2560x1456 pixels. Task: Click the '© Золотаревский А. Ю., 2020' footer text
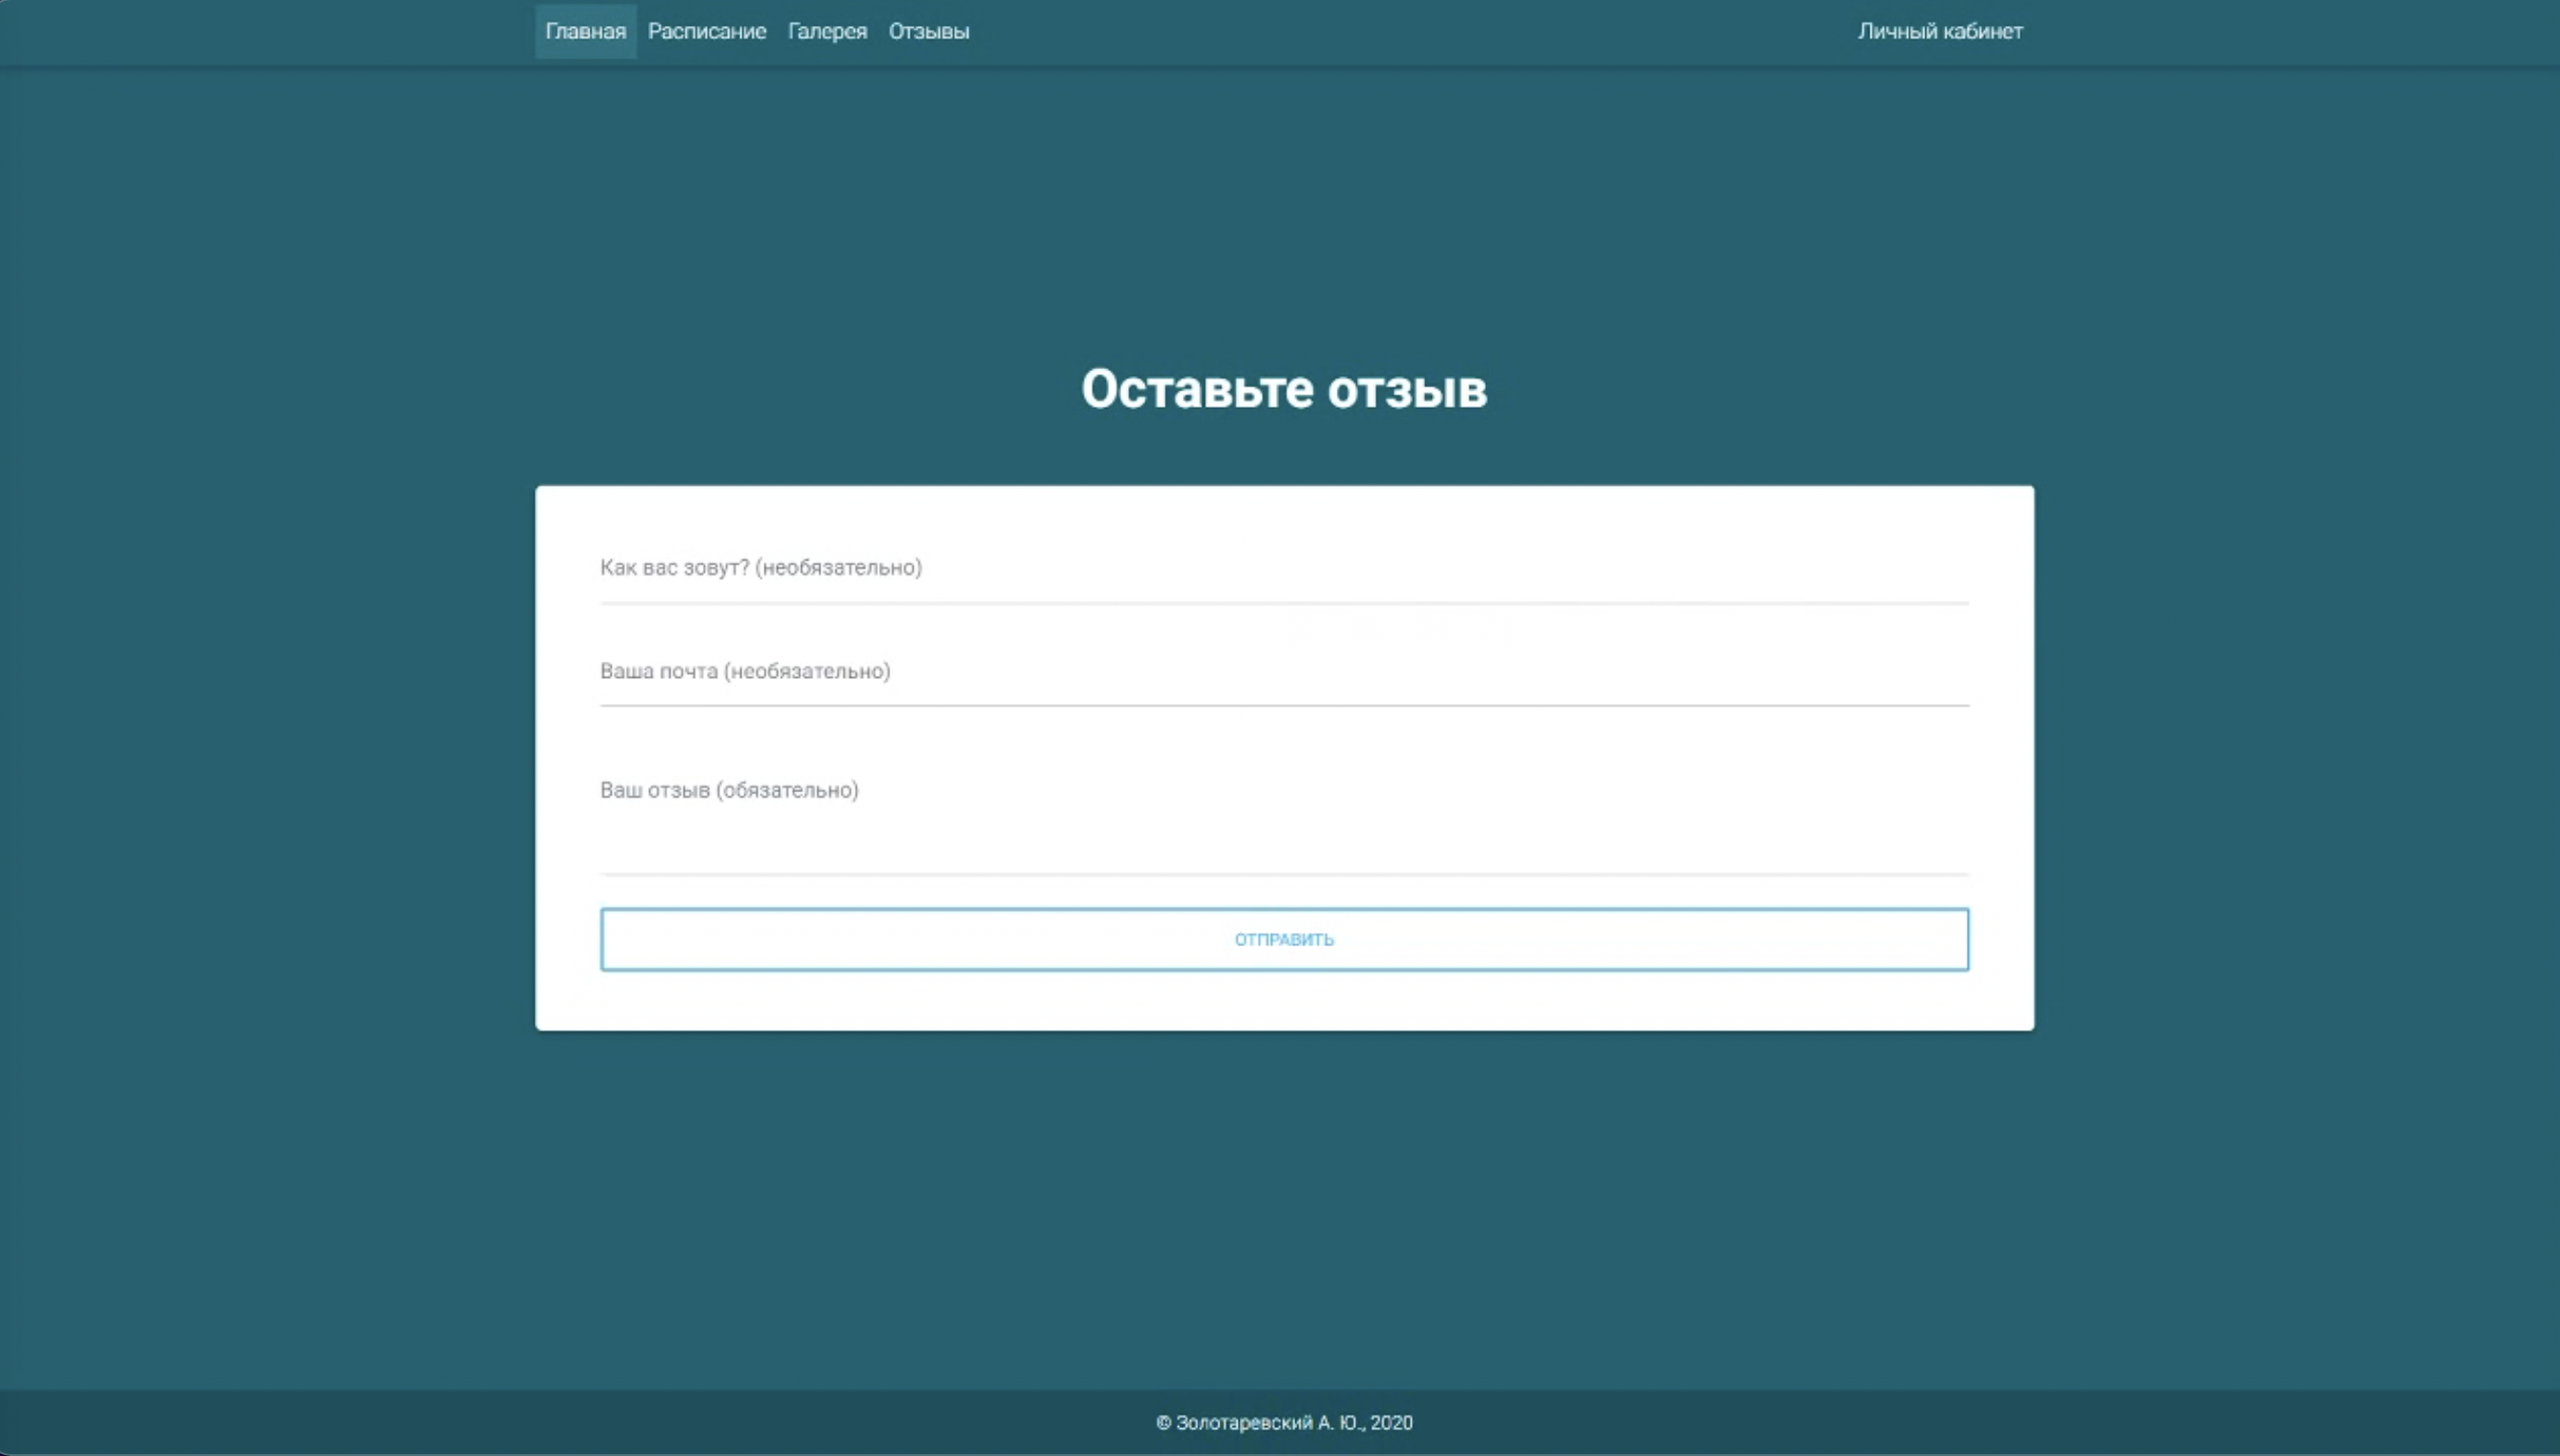pyautogui.click(x=1284, y=1422)
